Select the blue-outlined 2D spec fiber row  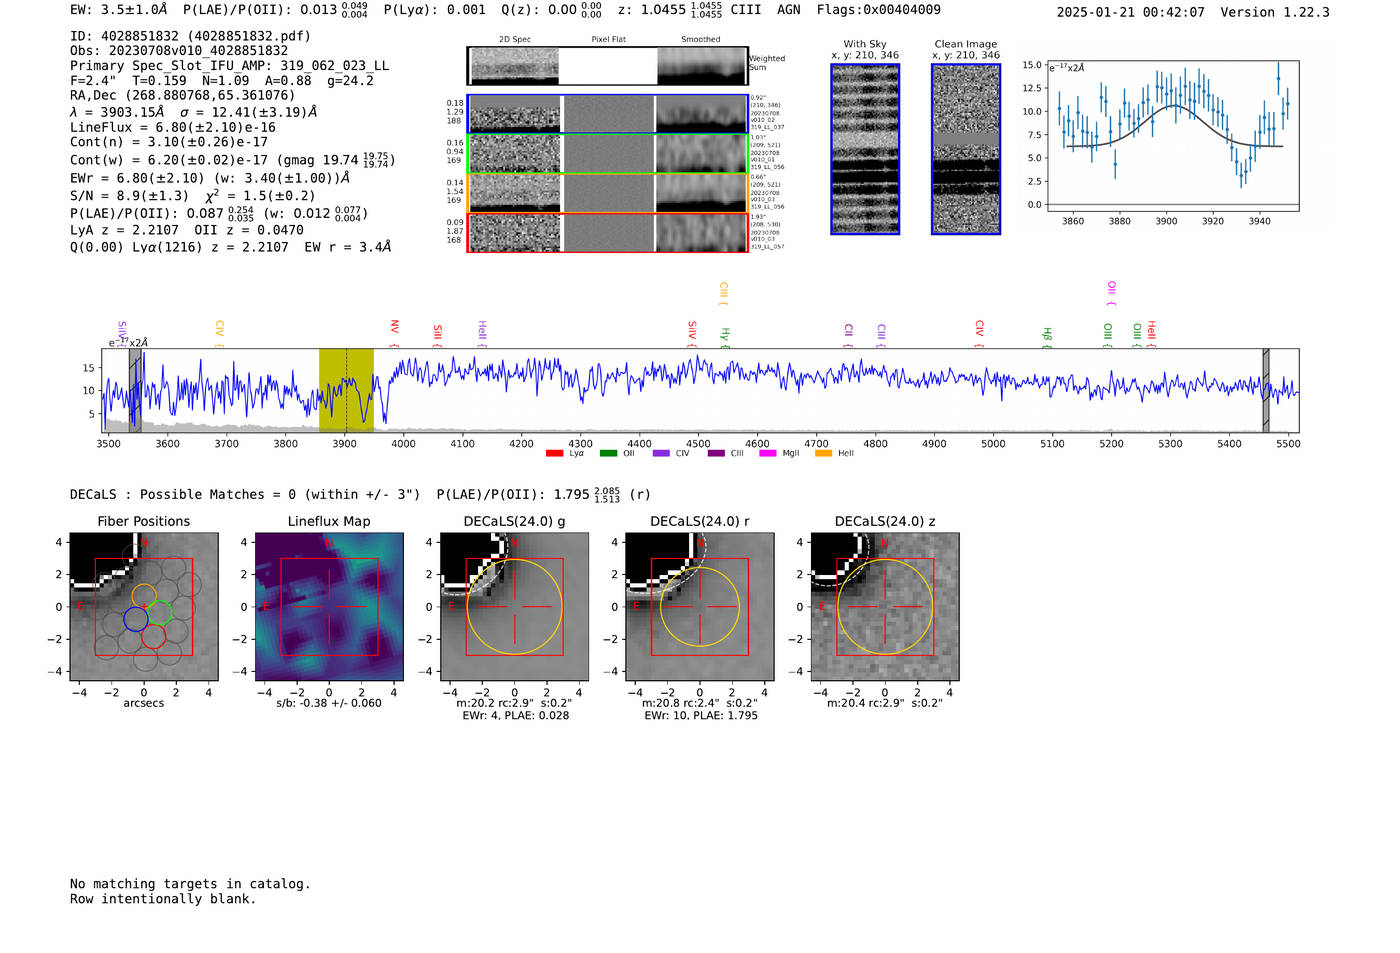[608, 114]
